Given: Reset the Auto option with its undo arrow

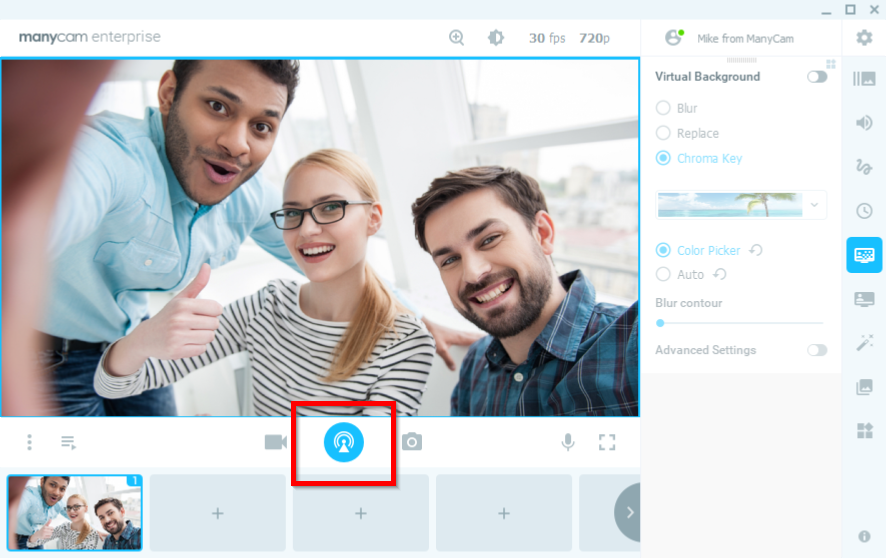Looking at the screenshot, I should [719, 274].
